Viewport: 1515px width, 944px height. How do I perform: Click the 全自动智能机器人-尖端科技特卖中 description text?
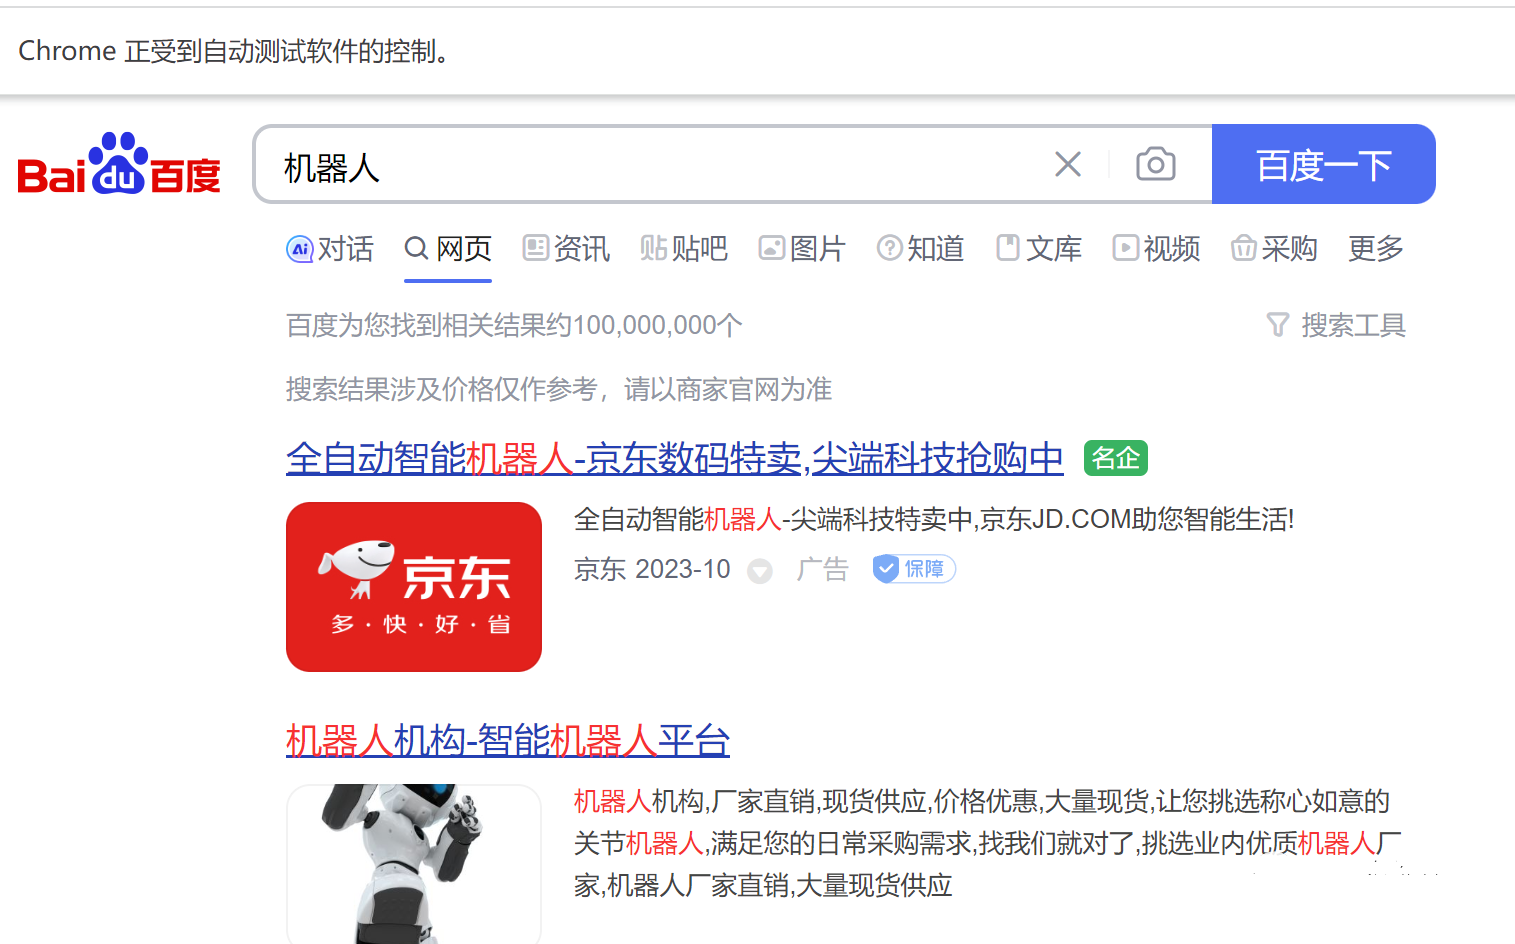tap(934, 519)
